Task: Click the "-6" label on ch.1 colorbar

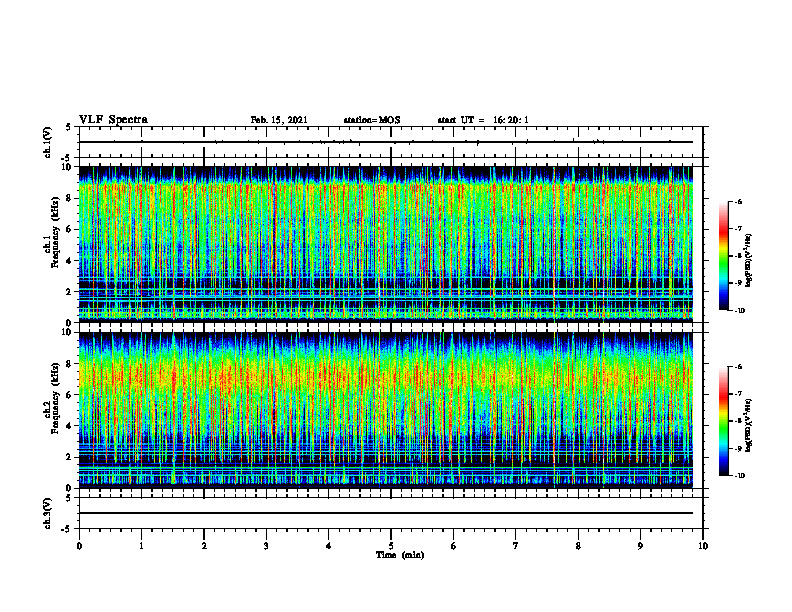Action: (x=738, y=201)
